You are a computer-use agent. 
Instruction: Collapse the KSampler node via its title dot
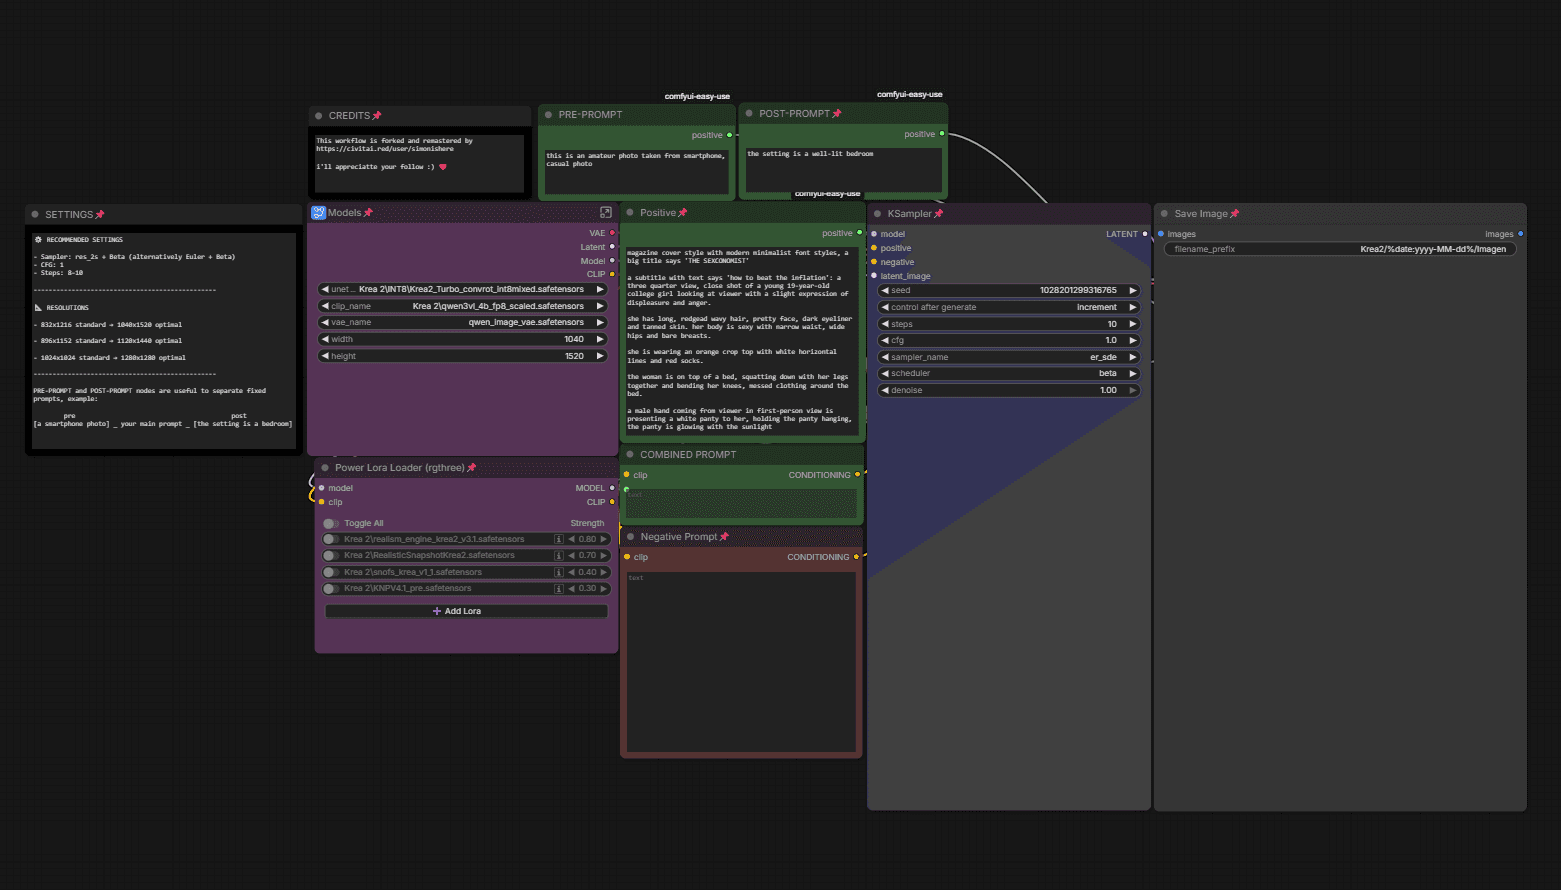877,213
